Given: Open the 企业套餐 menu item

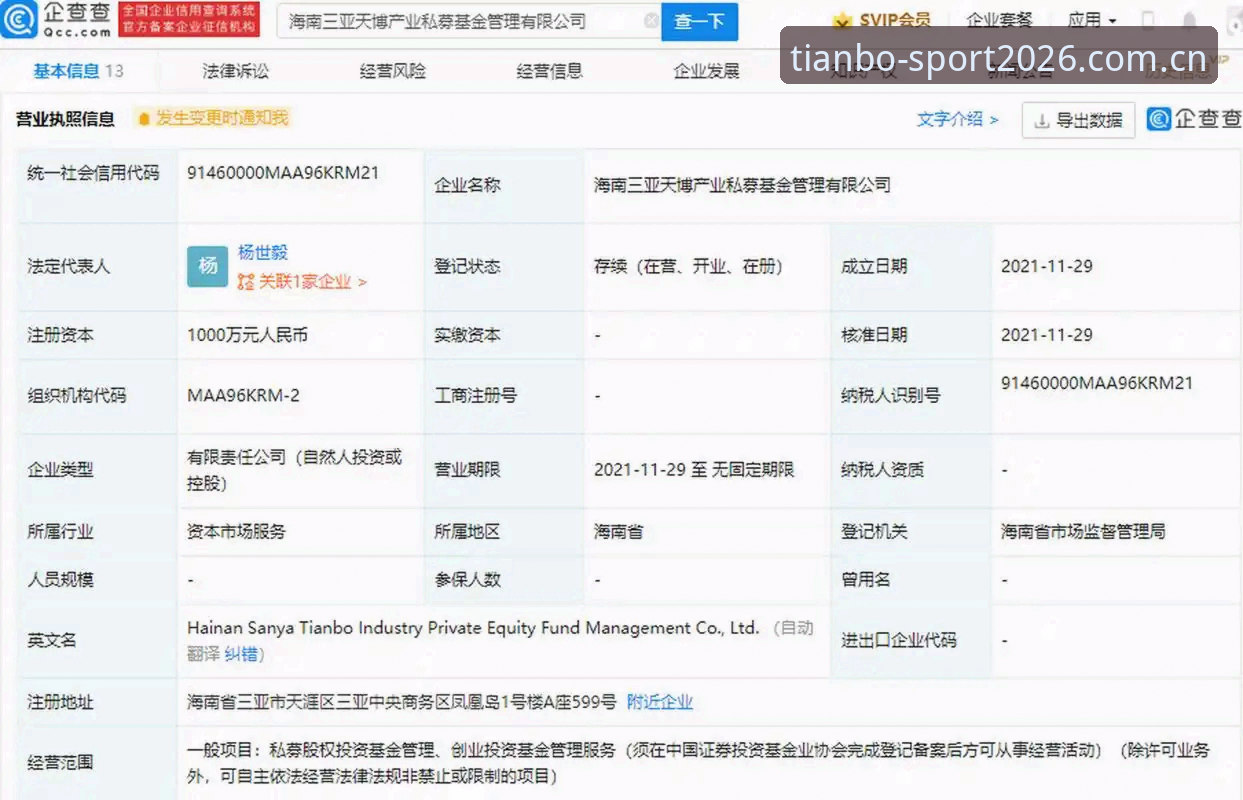Looking at the screenshot, I should pos(999,20).
